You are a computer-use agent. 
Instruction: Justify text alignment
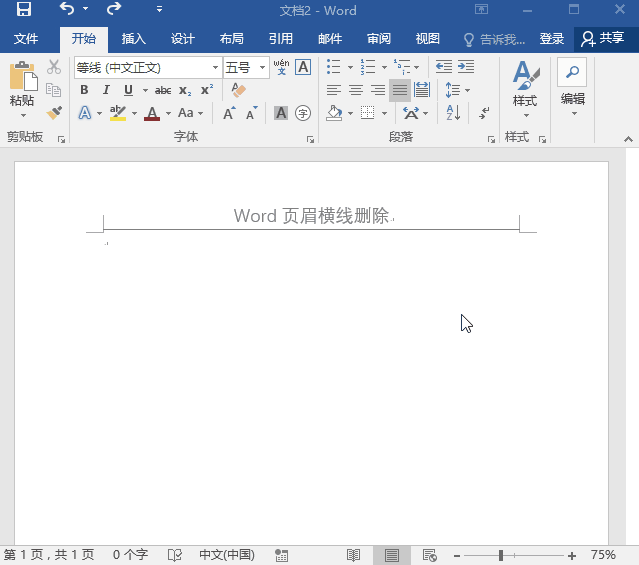tap(400, 90)
